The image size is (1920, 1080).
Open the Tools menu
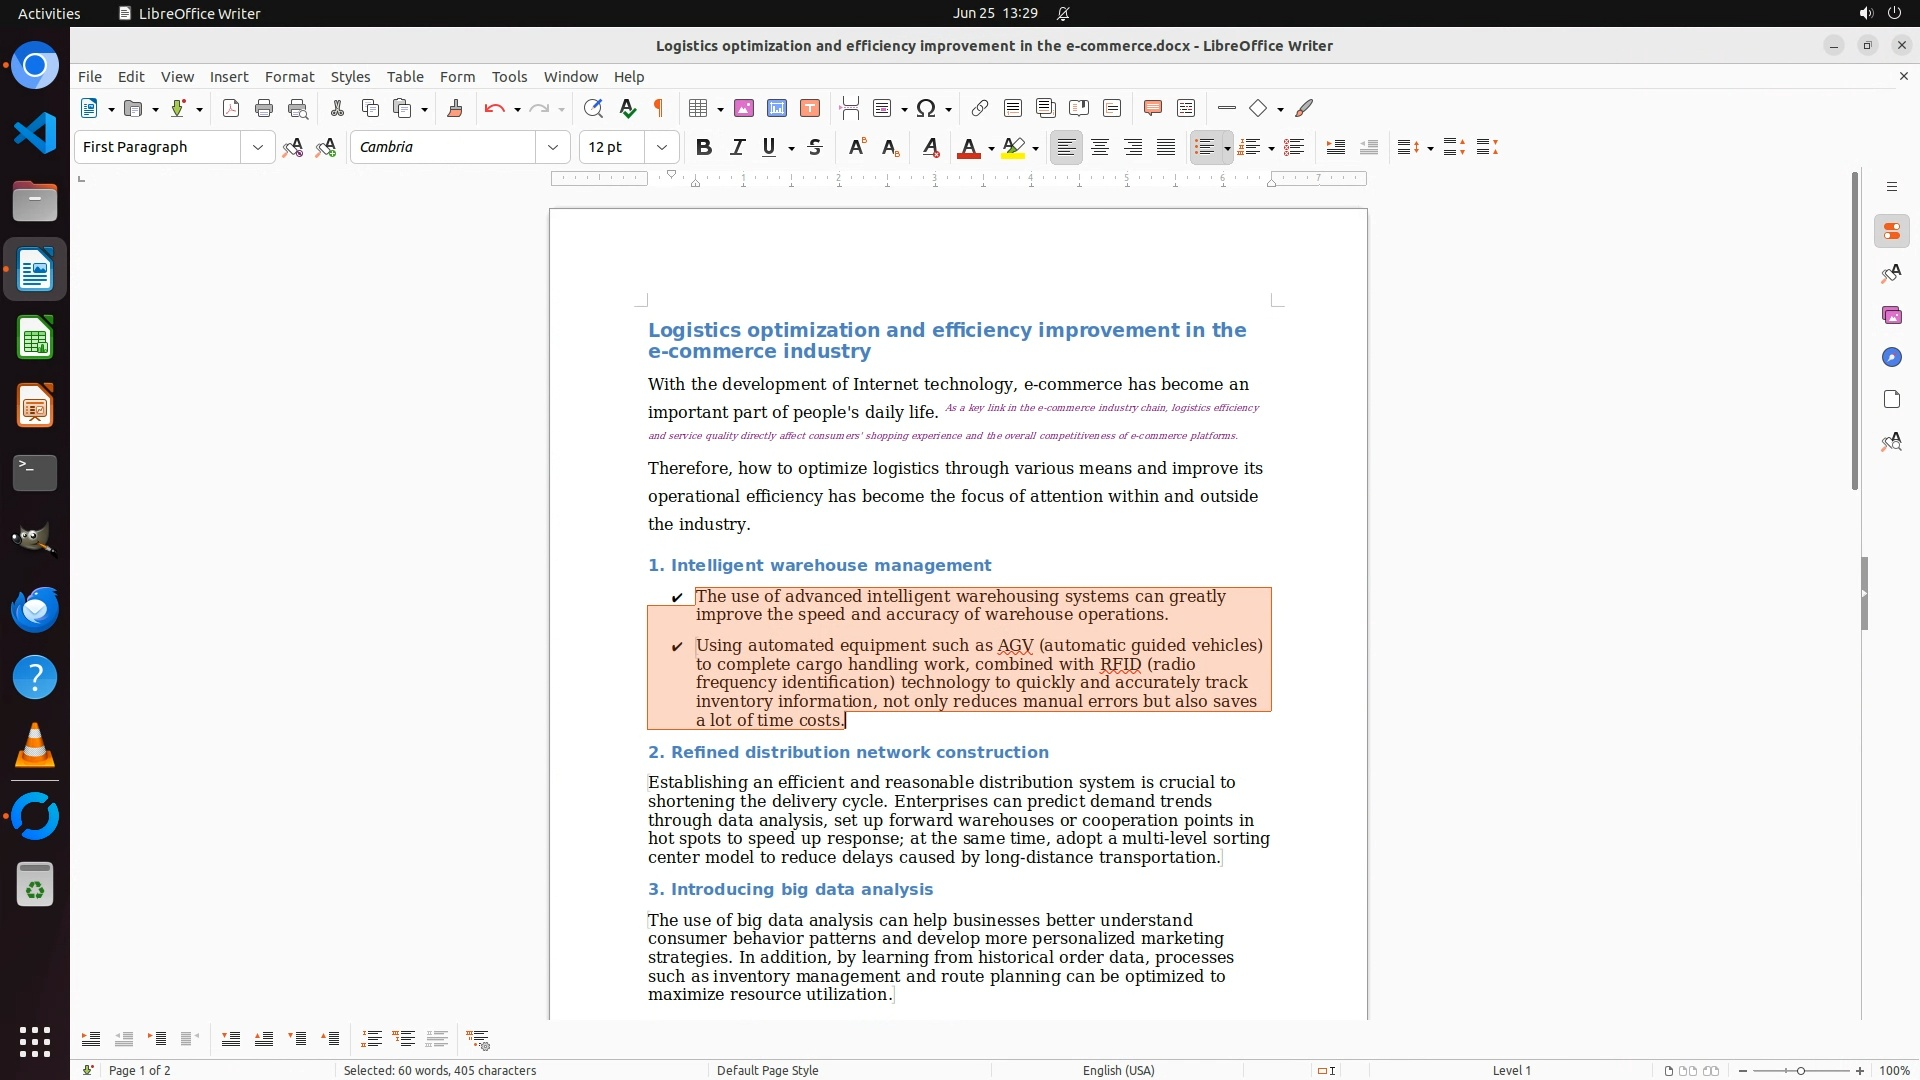pos(508,76)
